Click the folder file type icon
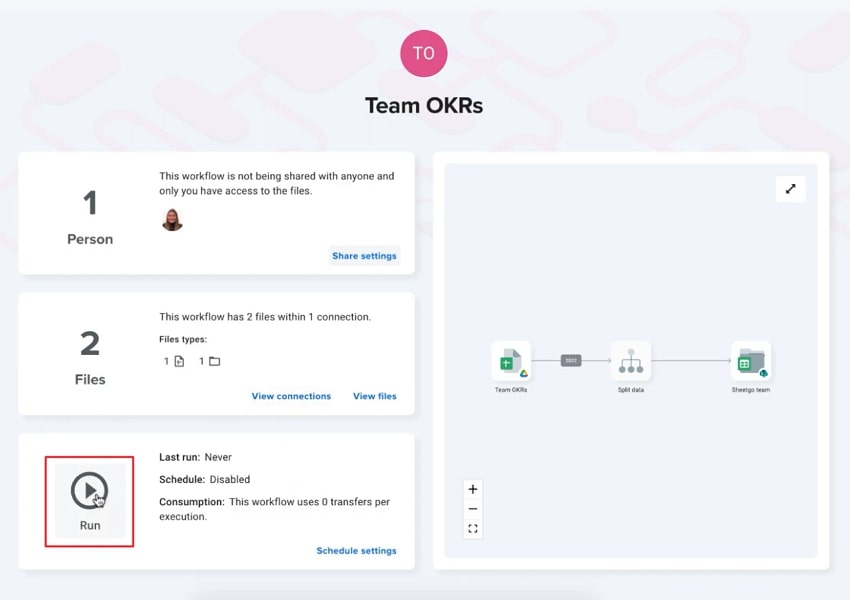The height and width of the screenshot is (600, 850). (215, 361)
